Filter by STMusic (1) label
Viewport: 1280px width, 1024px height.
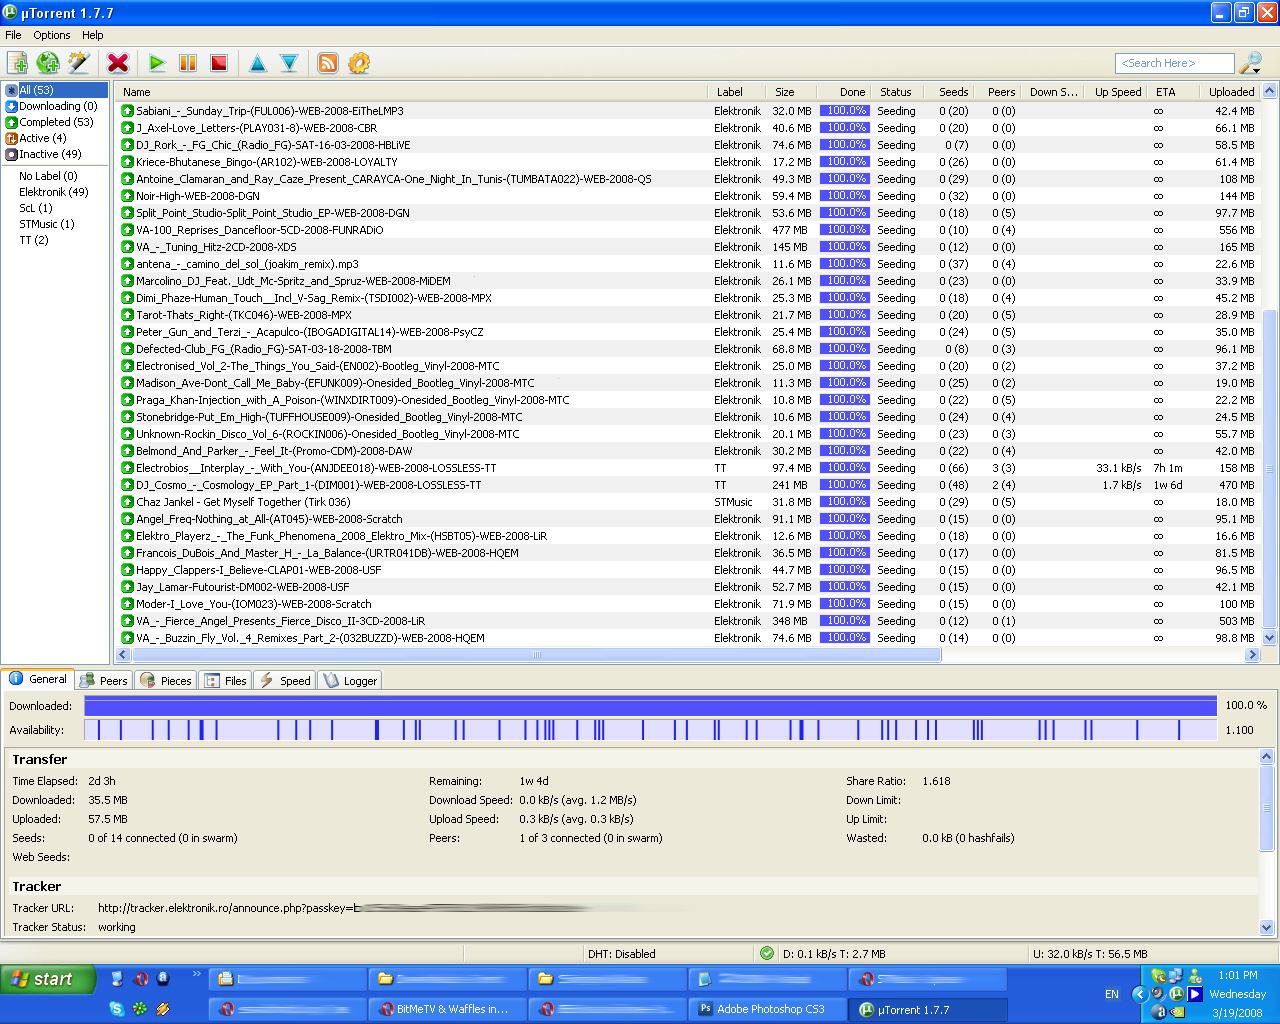pyautogui.click(x=47, y=224)
